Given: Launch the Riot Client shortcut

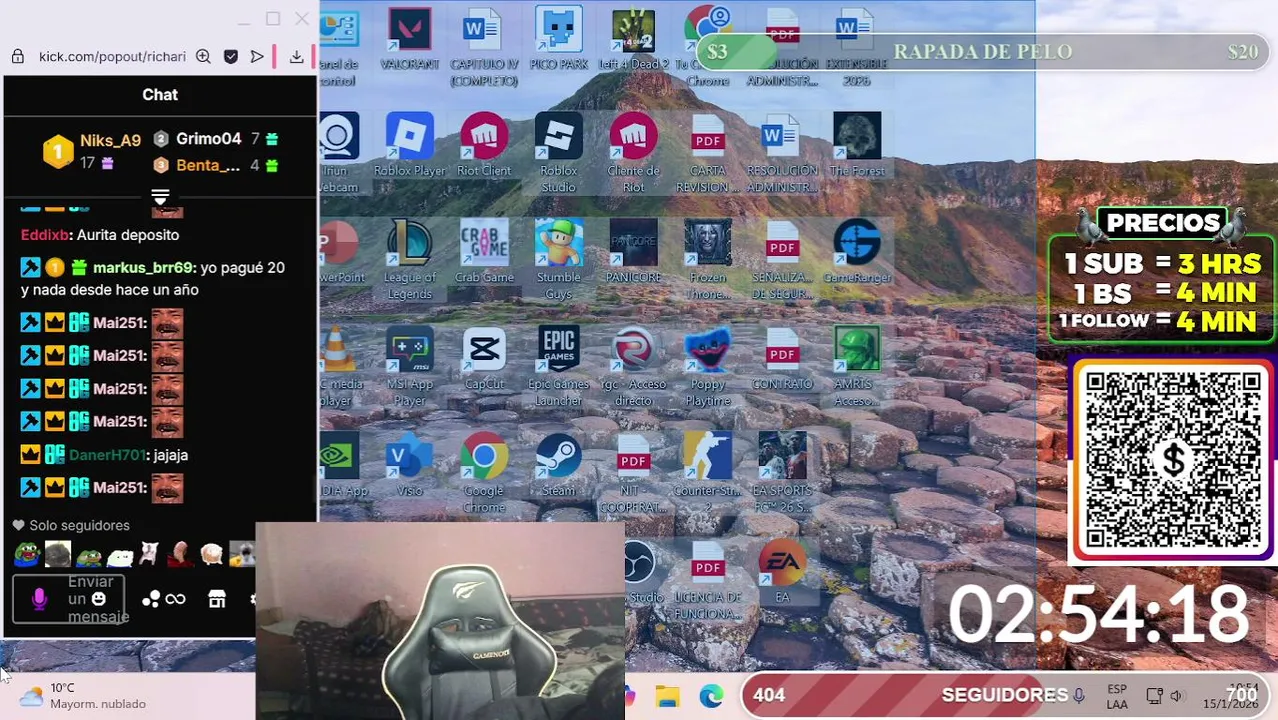Looking at the screenshot, I should pyautogui.click(x=484, y=146).
